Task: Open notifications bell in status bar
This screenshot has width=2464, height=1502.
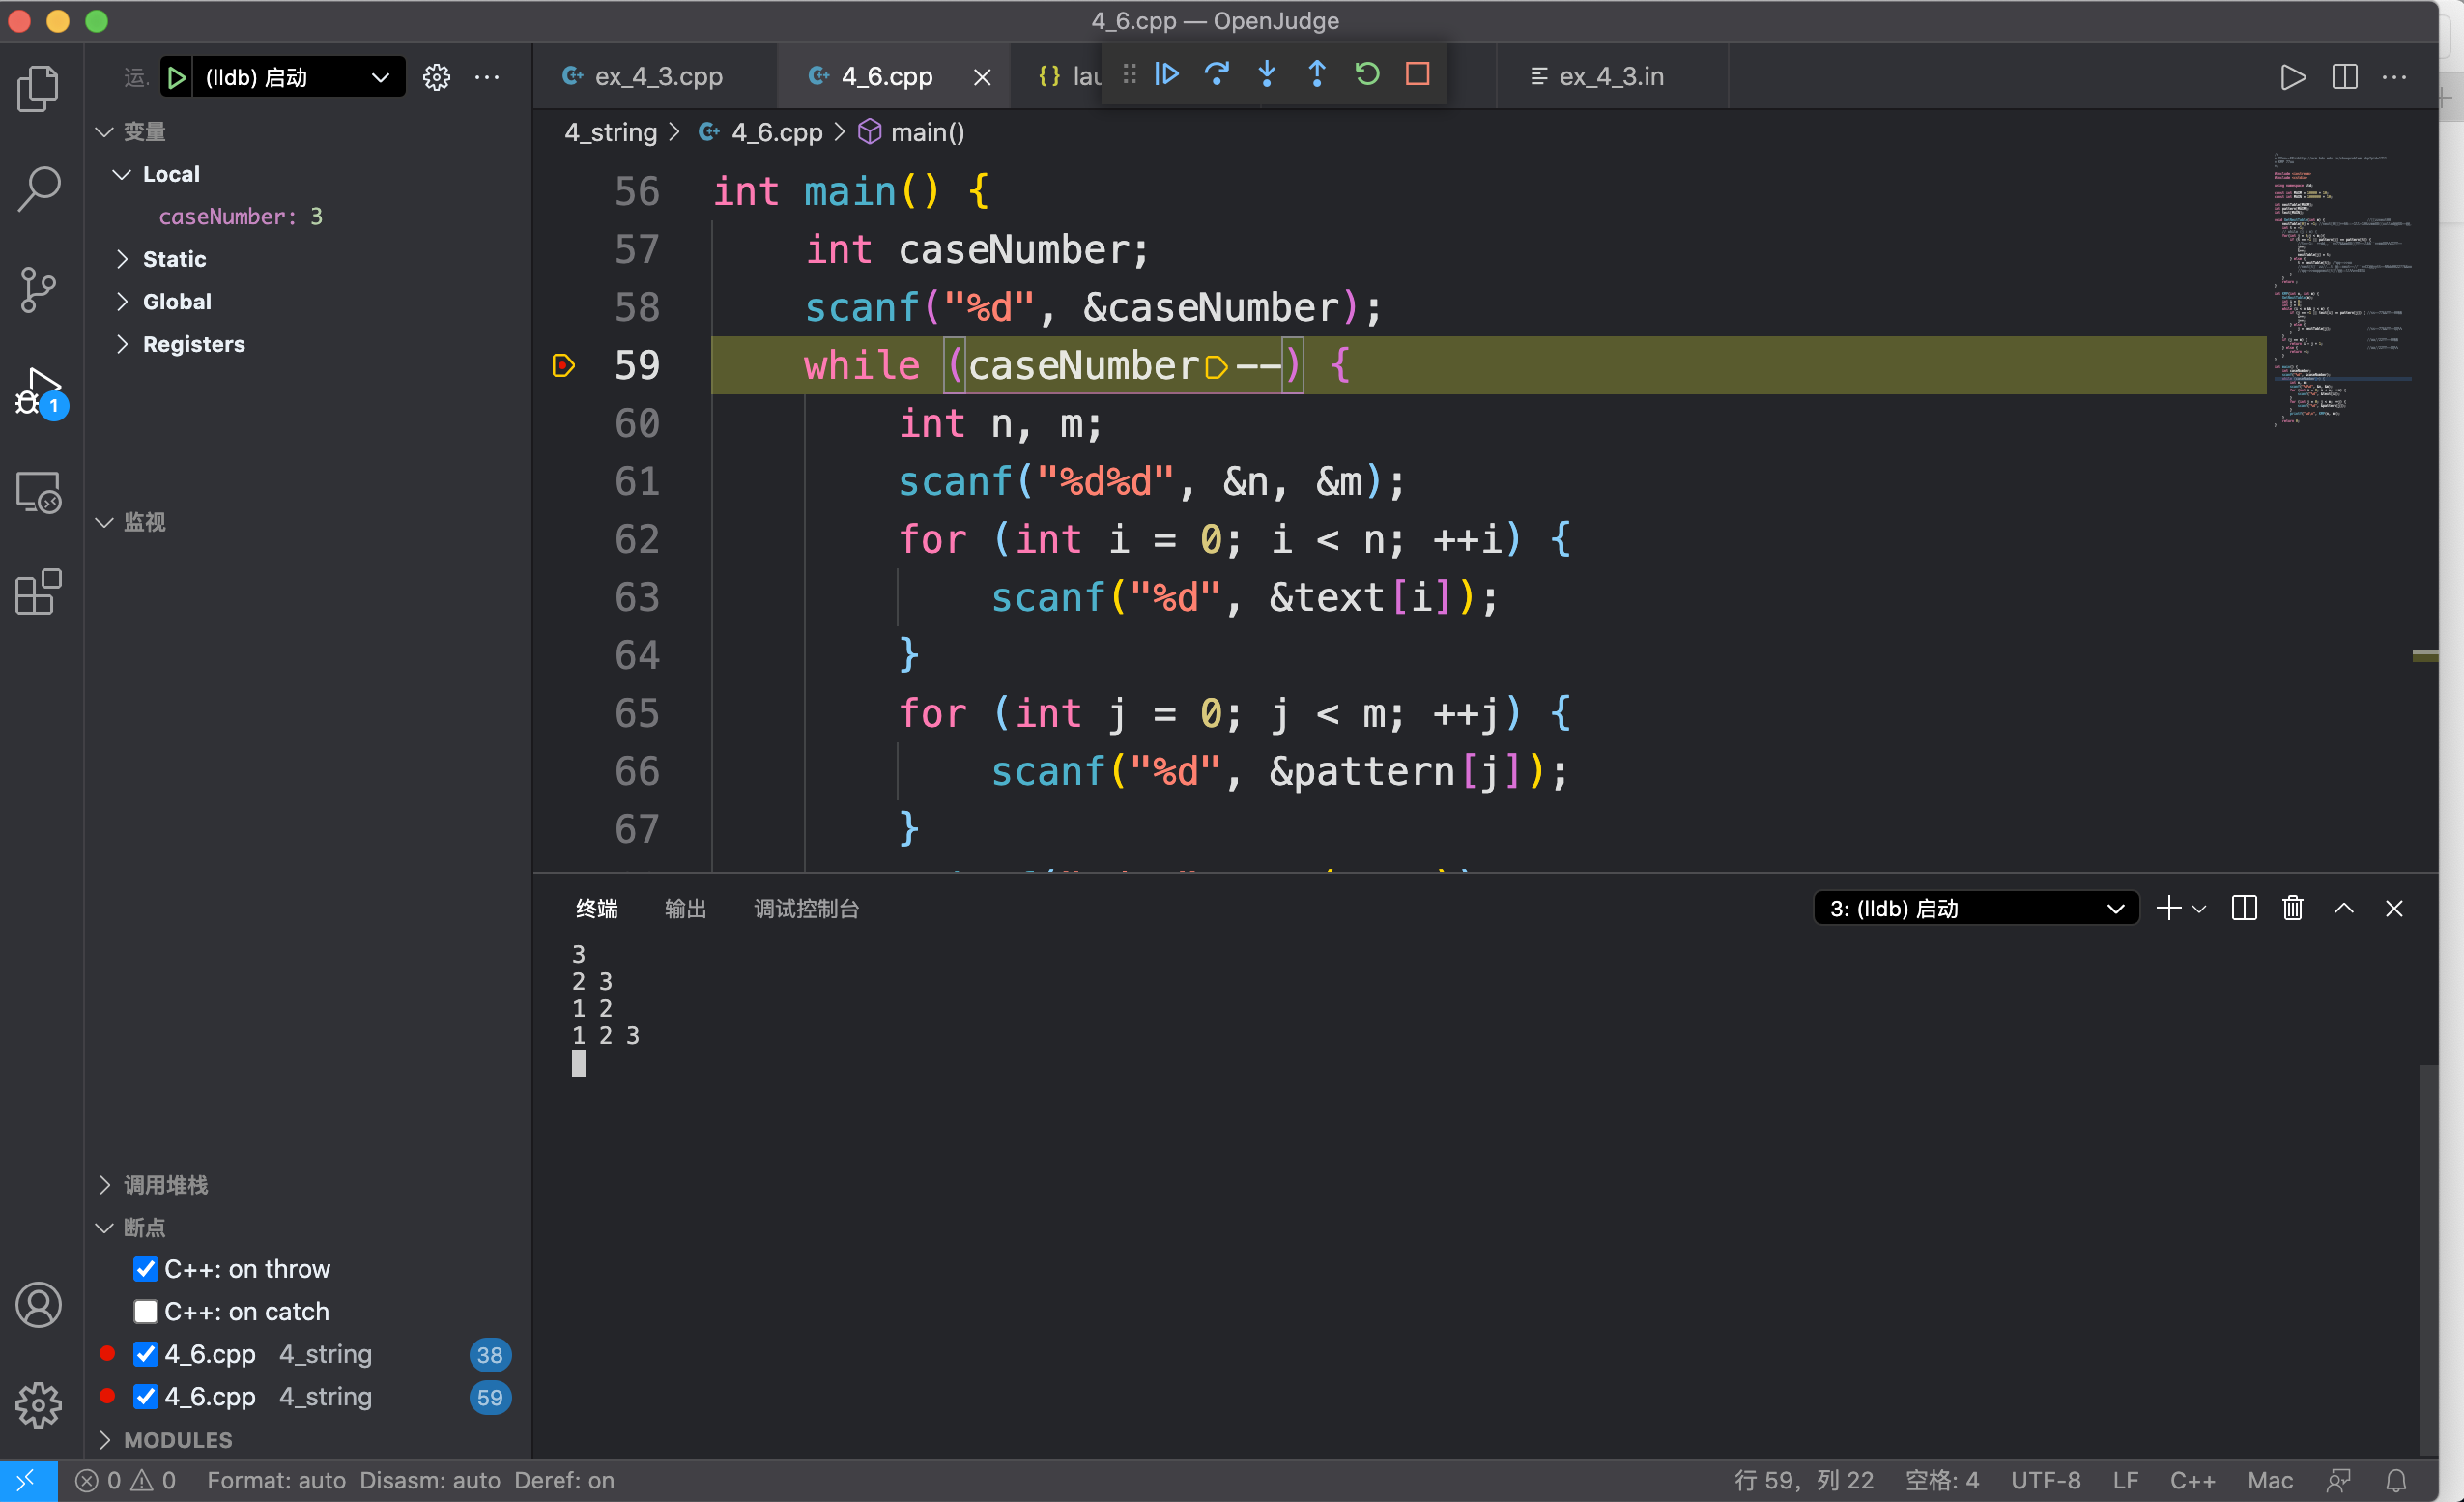Action: point(2397,1480)
